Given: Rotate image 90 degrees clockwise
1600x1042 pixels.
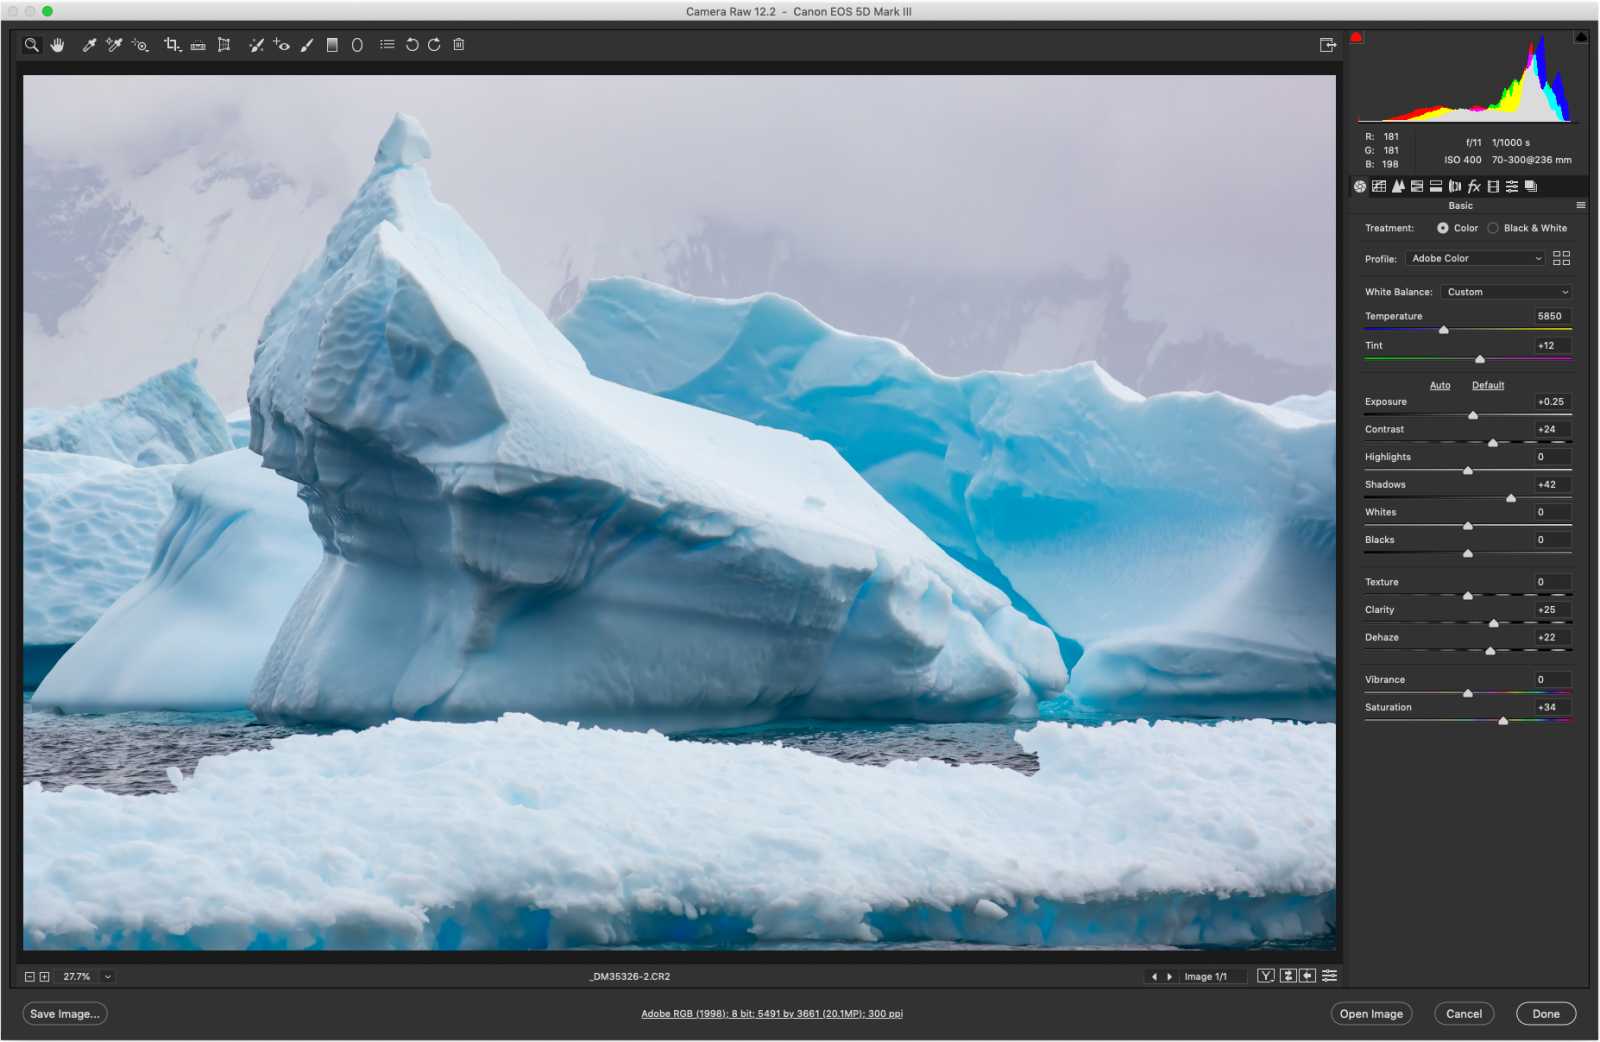Looking at the screenshot, I should 434,45.
